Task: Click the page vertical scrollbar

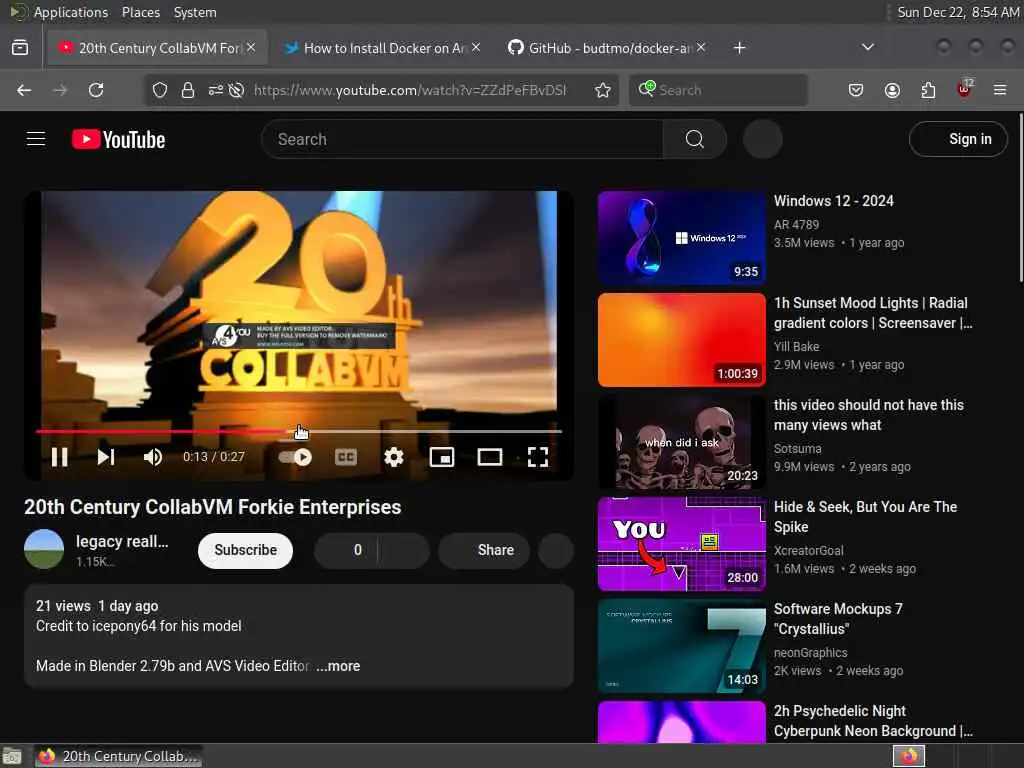Action: (1020, 197)
